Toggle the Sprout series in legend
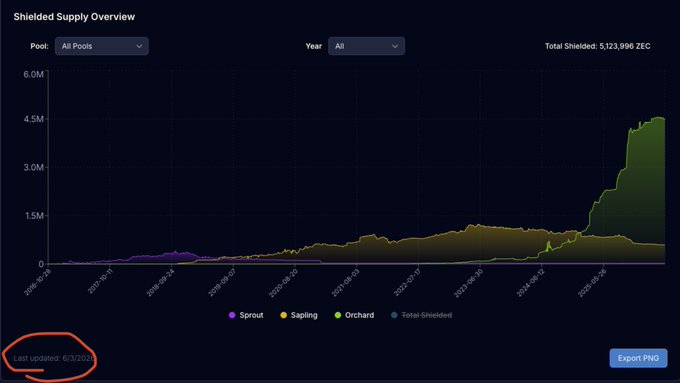This screenshot has width=680, height=383. point(246,315)
